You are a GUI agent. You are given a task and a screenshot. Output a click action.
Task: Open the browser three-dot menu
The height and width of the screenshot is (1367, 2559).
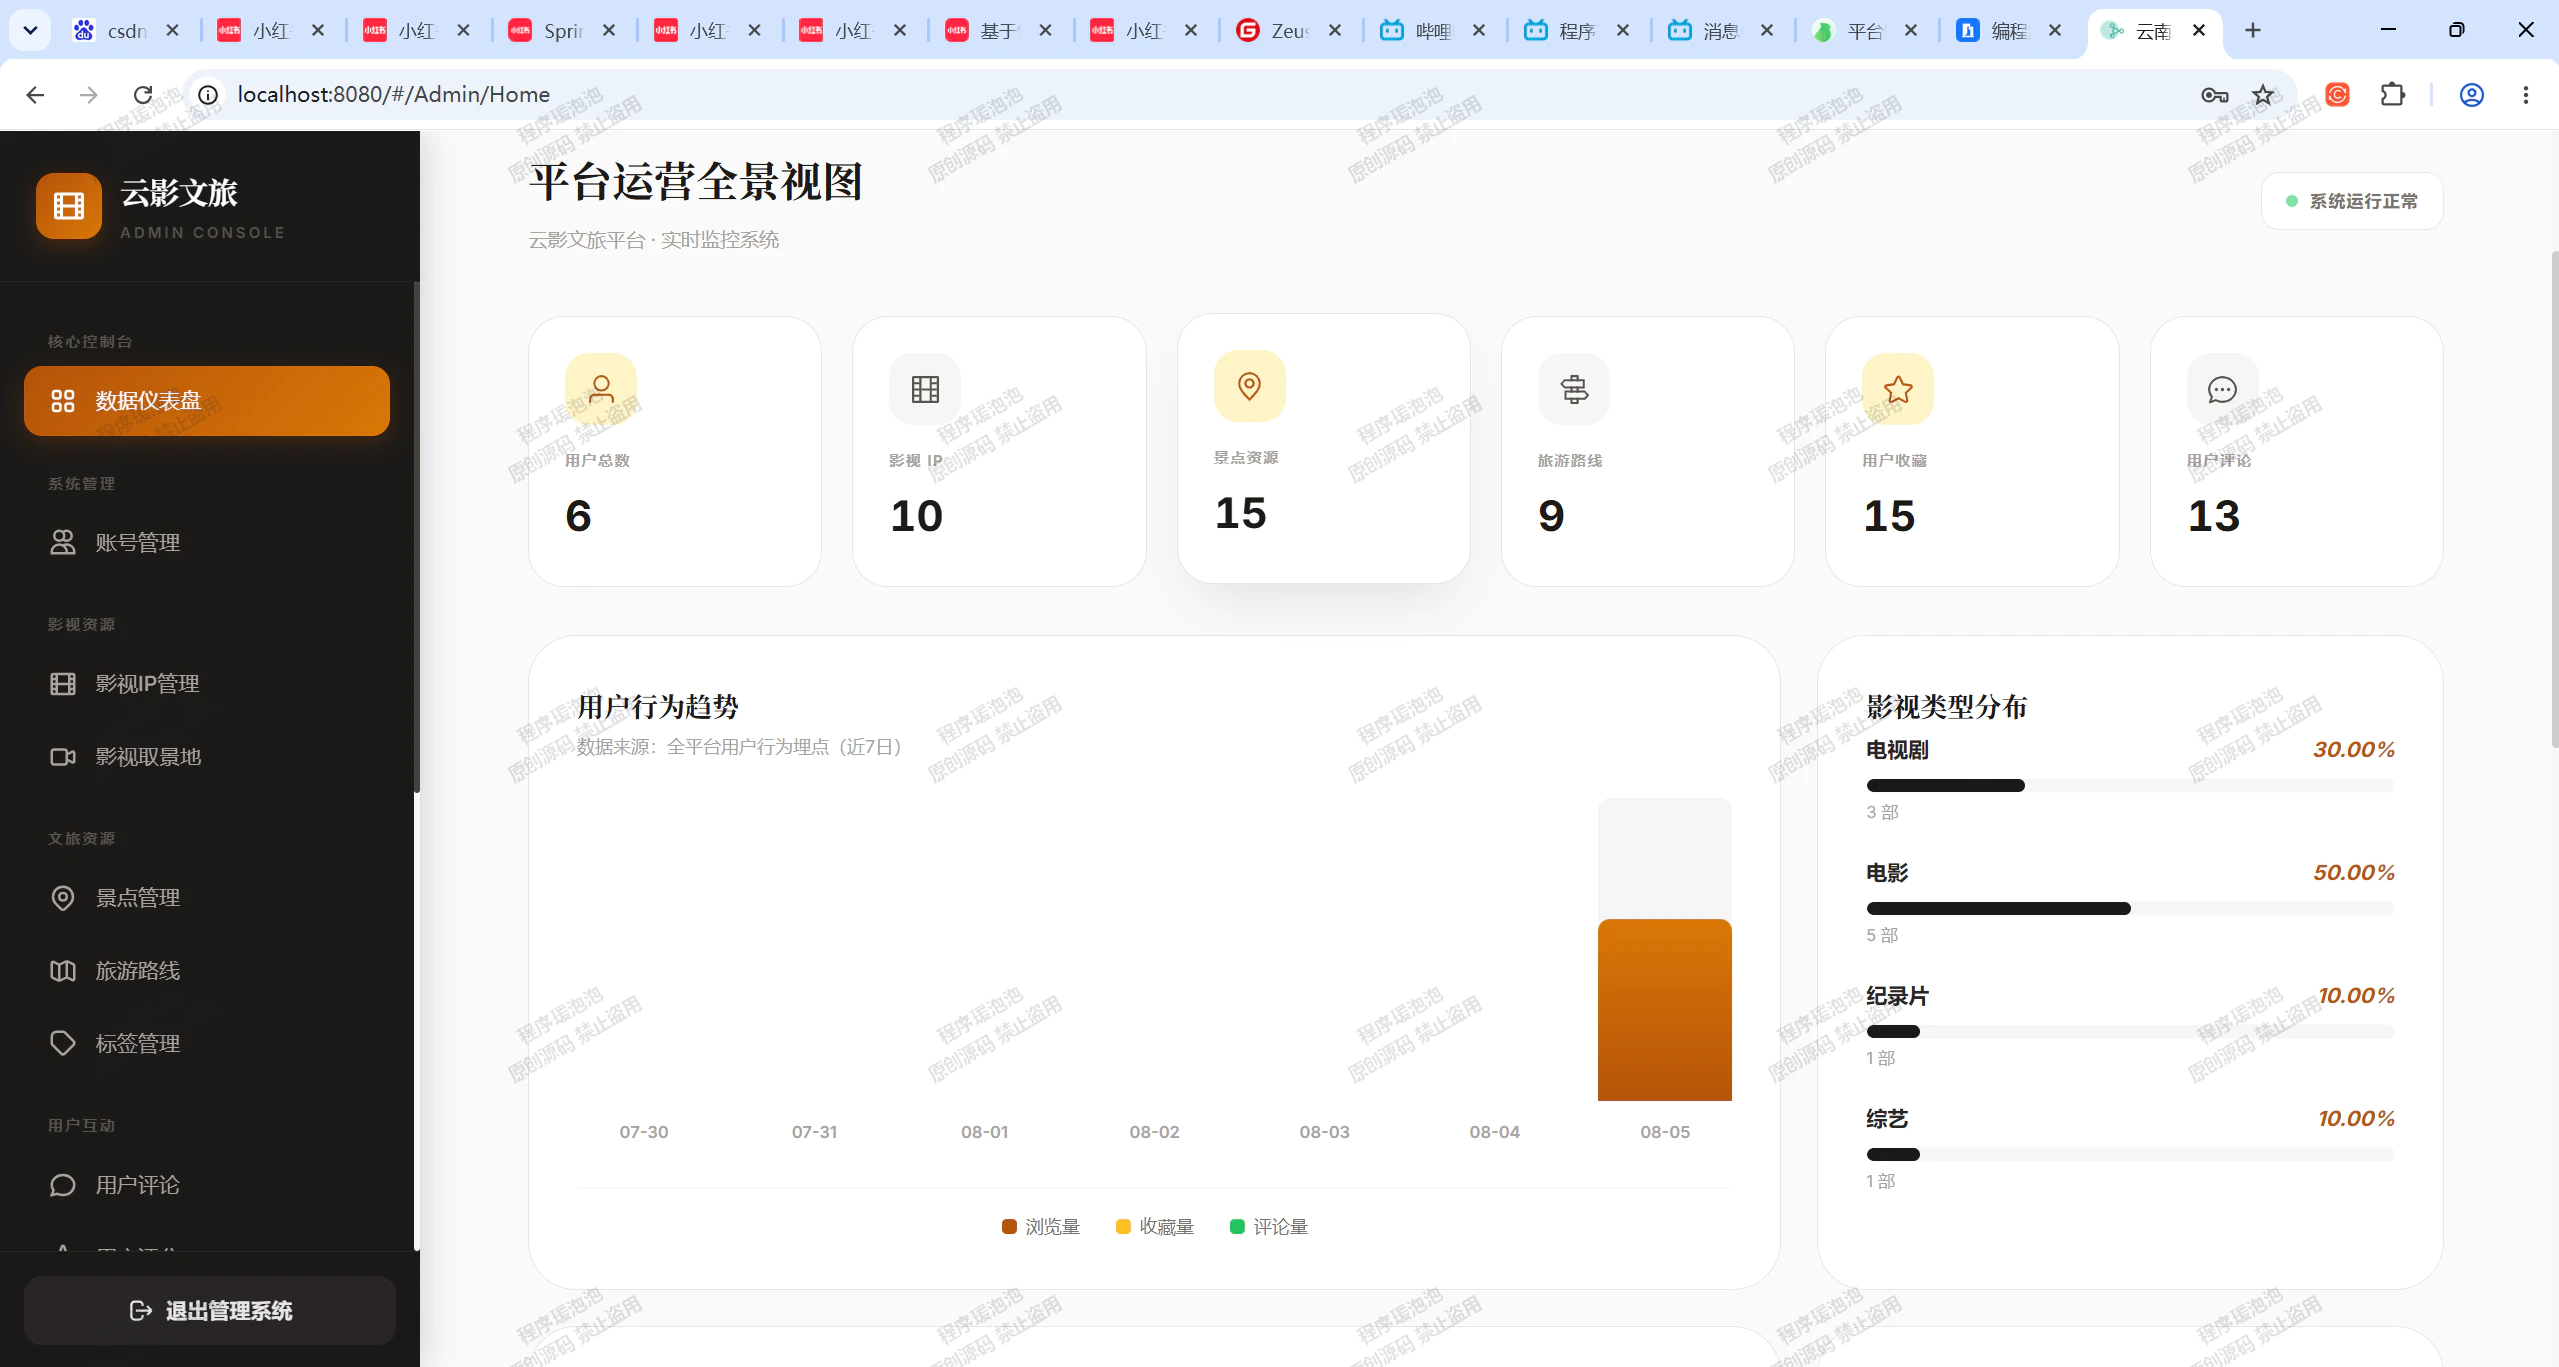pos(2526,95)
